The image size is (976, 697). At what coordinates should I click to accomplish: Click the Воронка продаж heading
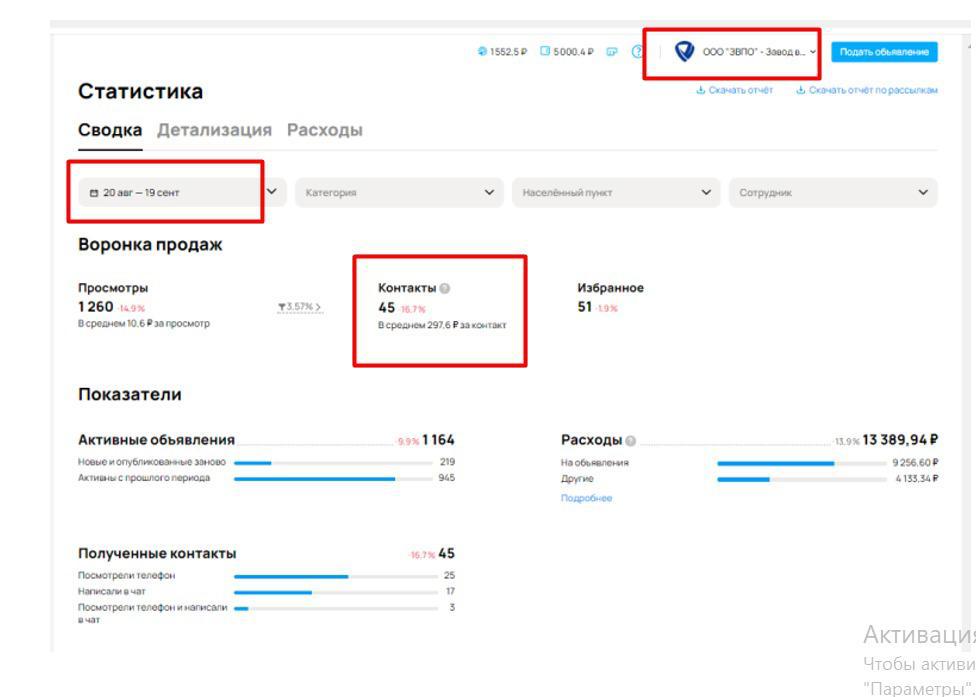point(150,245)
